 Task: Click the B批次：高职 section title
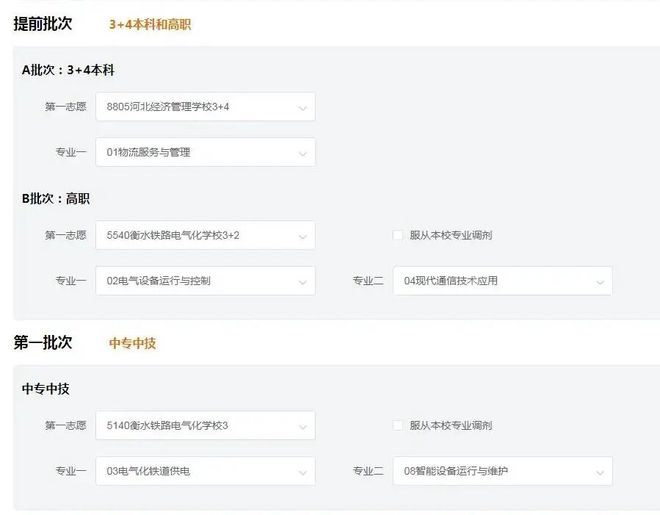(x=56, y=198)
